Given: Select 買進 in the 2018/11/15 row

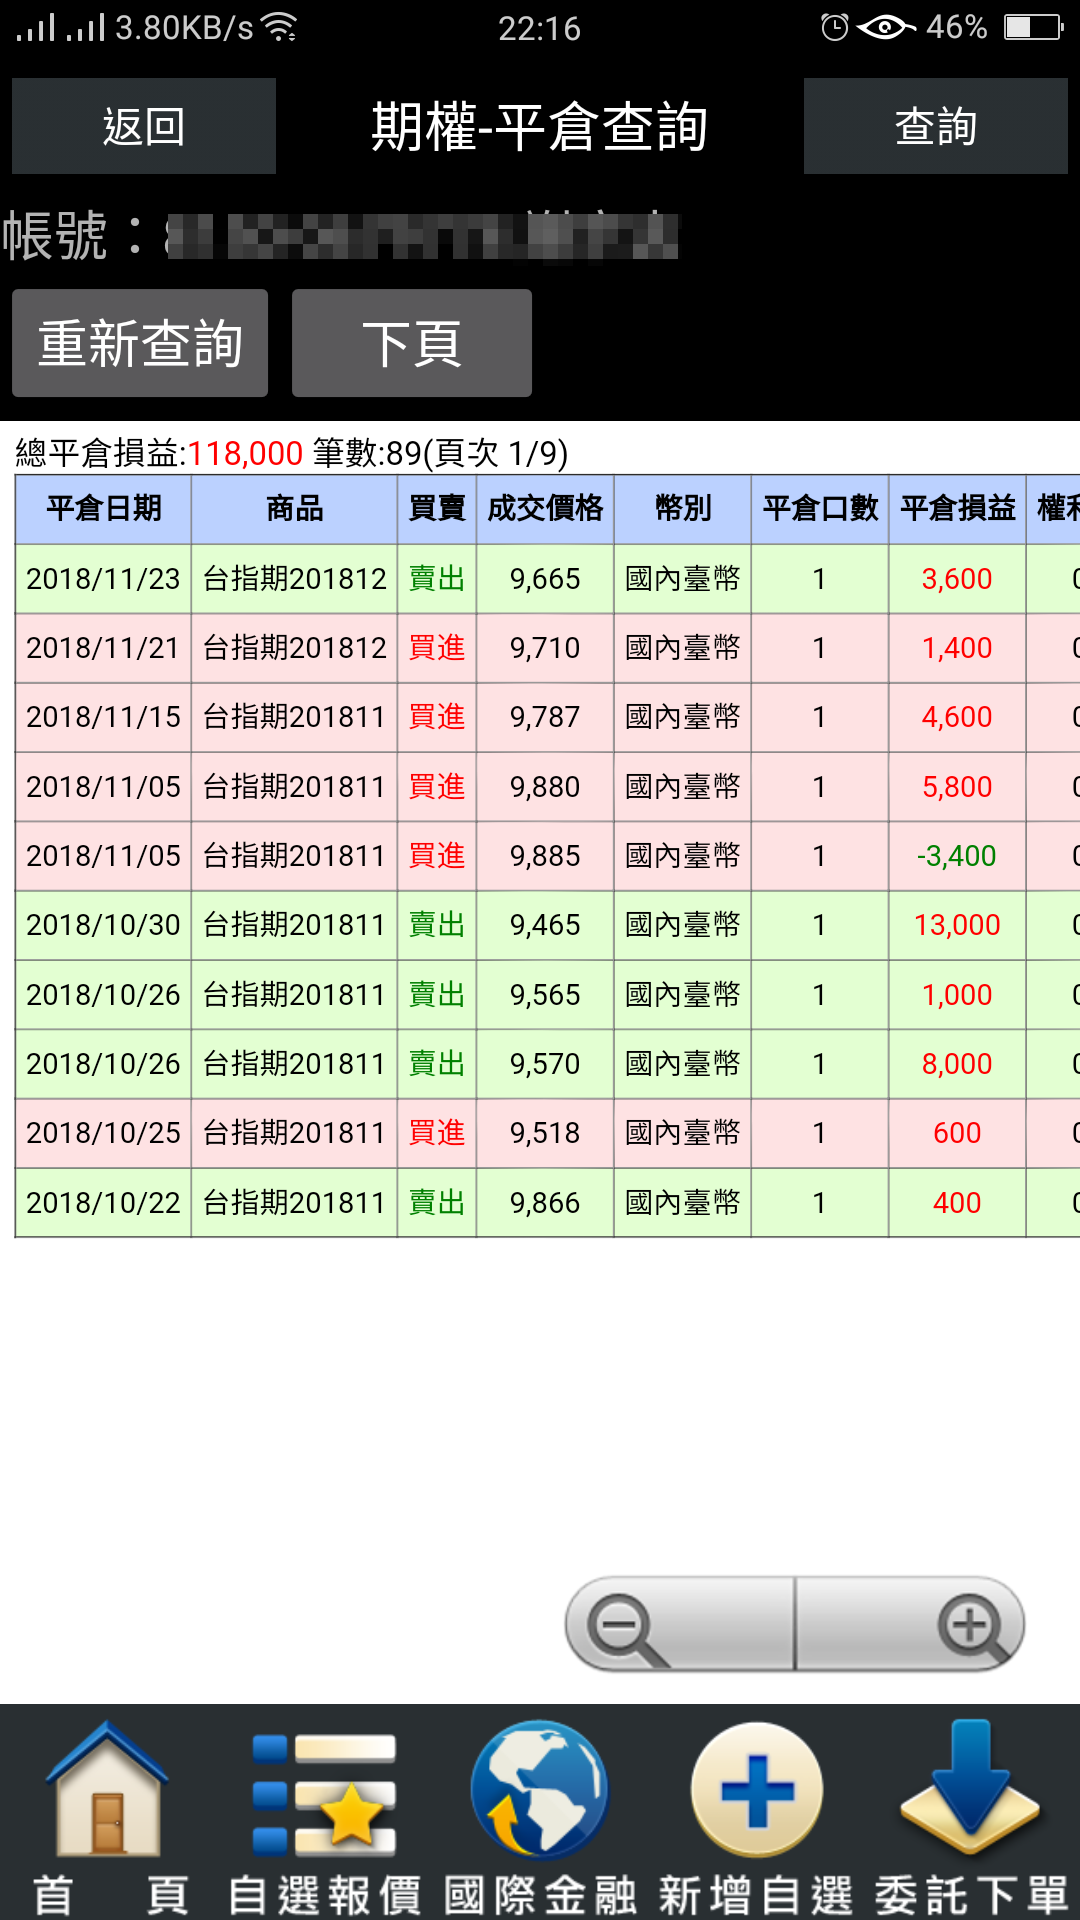Looking at the screenshot, I should [x=437, y=717].
